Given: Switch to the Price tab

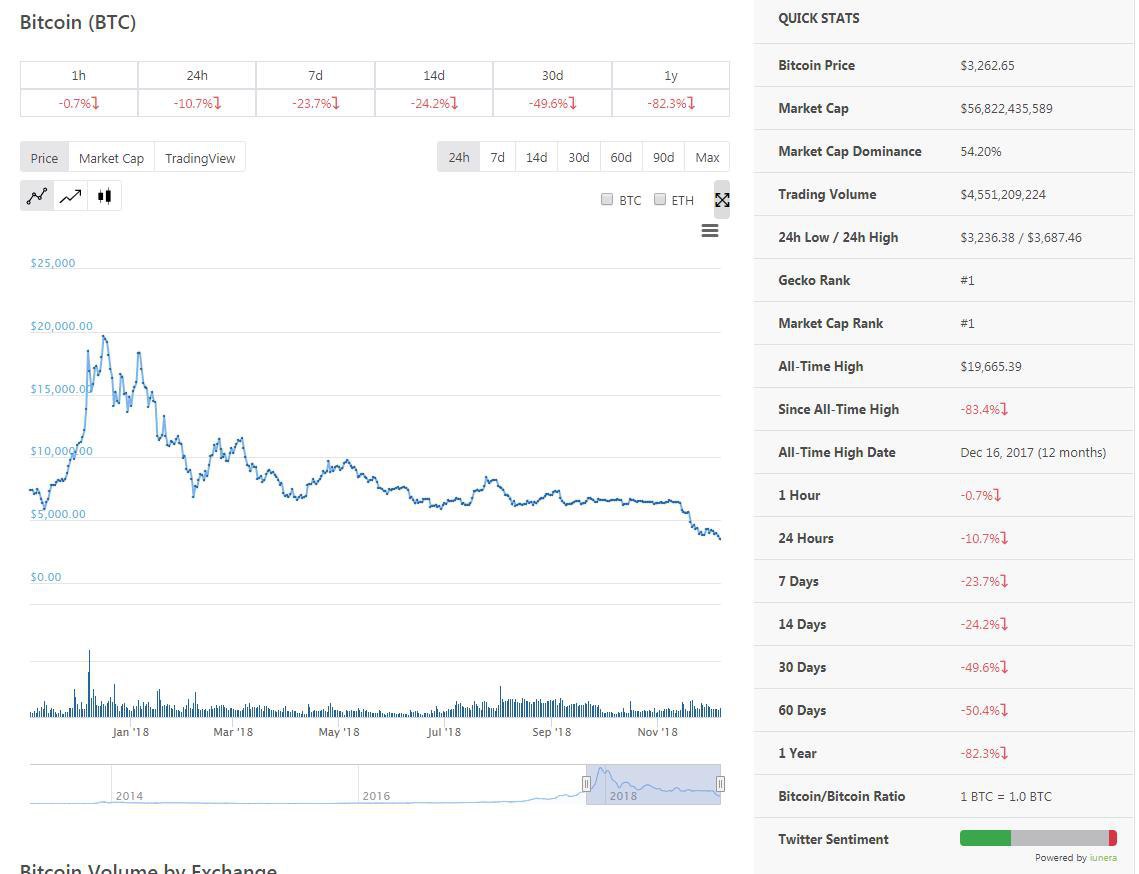Looking at the screenshot, I should tap(44, 158).
